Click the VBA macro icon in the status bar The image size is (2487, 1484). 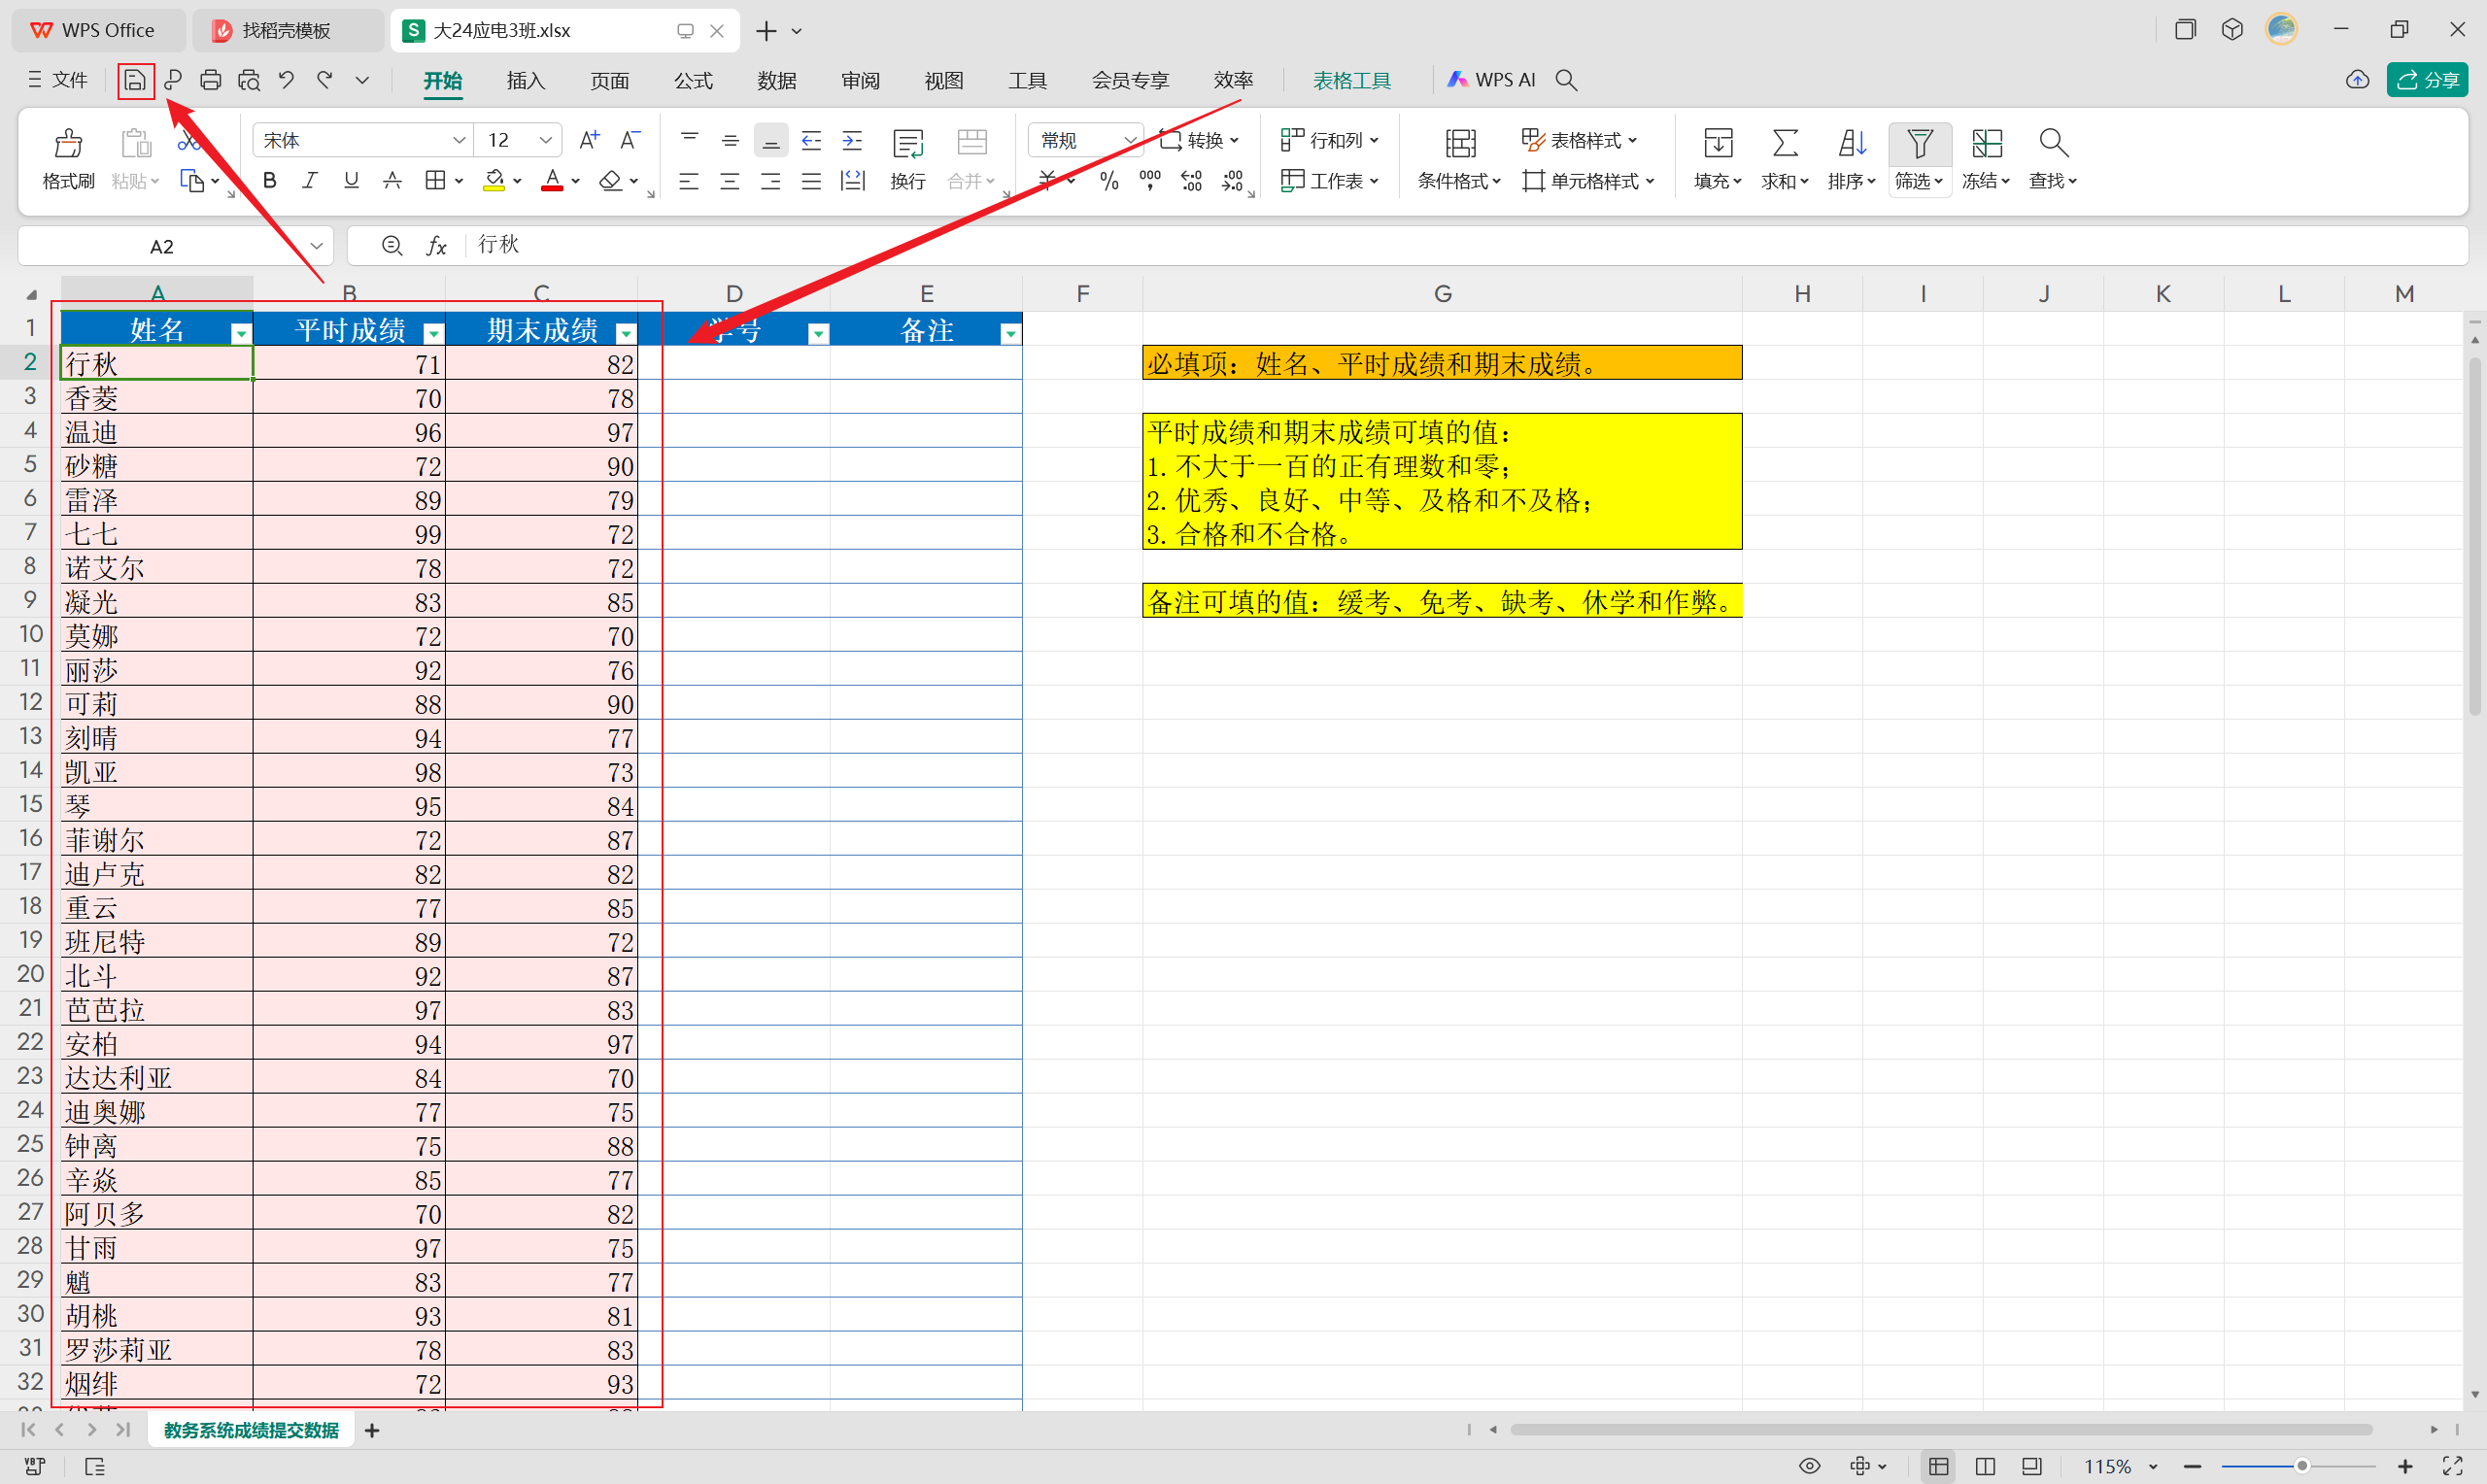pos(33,1466)
